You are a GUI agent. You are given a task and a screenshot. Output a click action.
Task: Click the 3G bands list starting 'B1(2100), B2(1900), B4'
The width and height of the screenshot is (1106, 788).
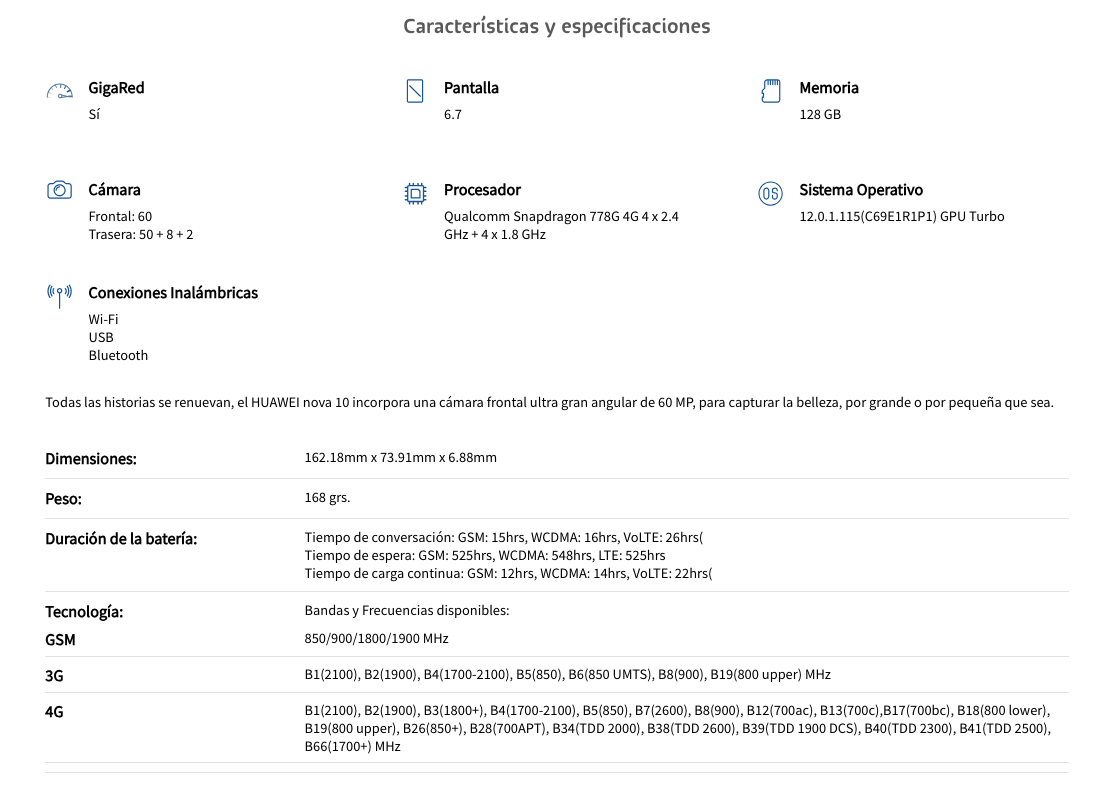(568, 675)
